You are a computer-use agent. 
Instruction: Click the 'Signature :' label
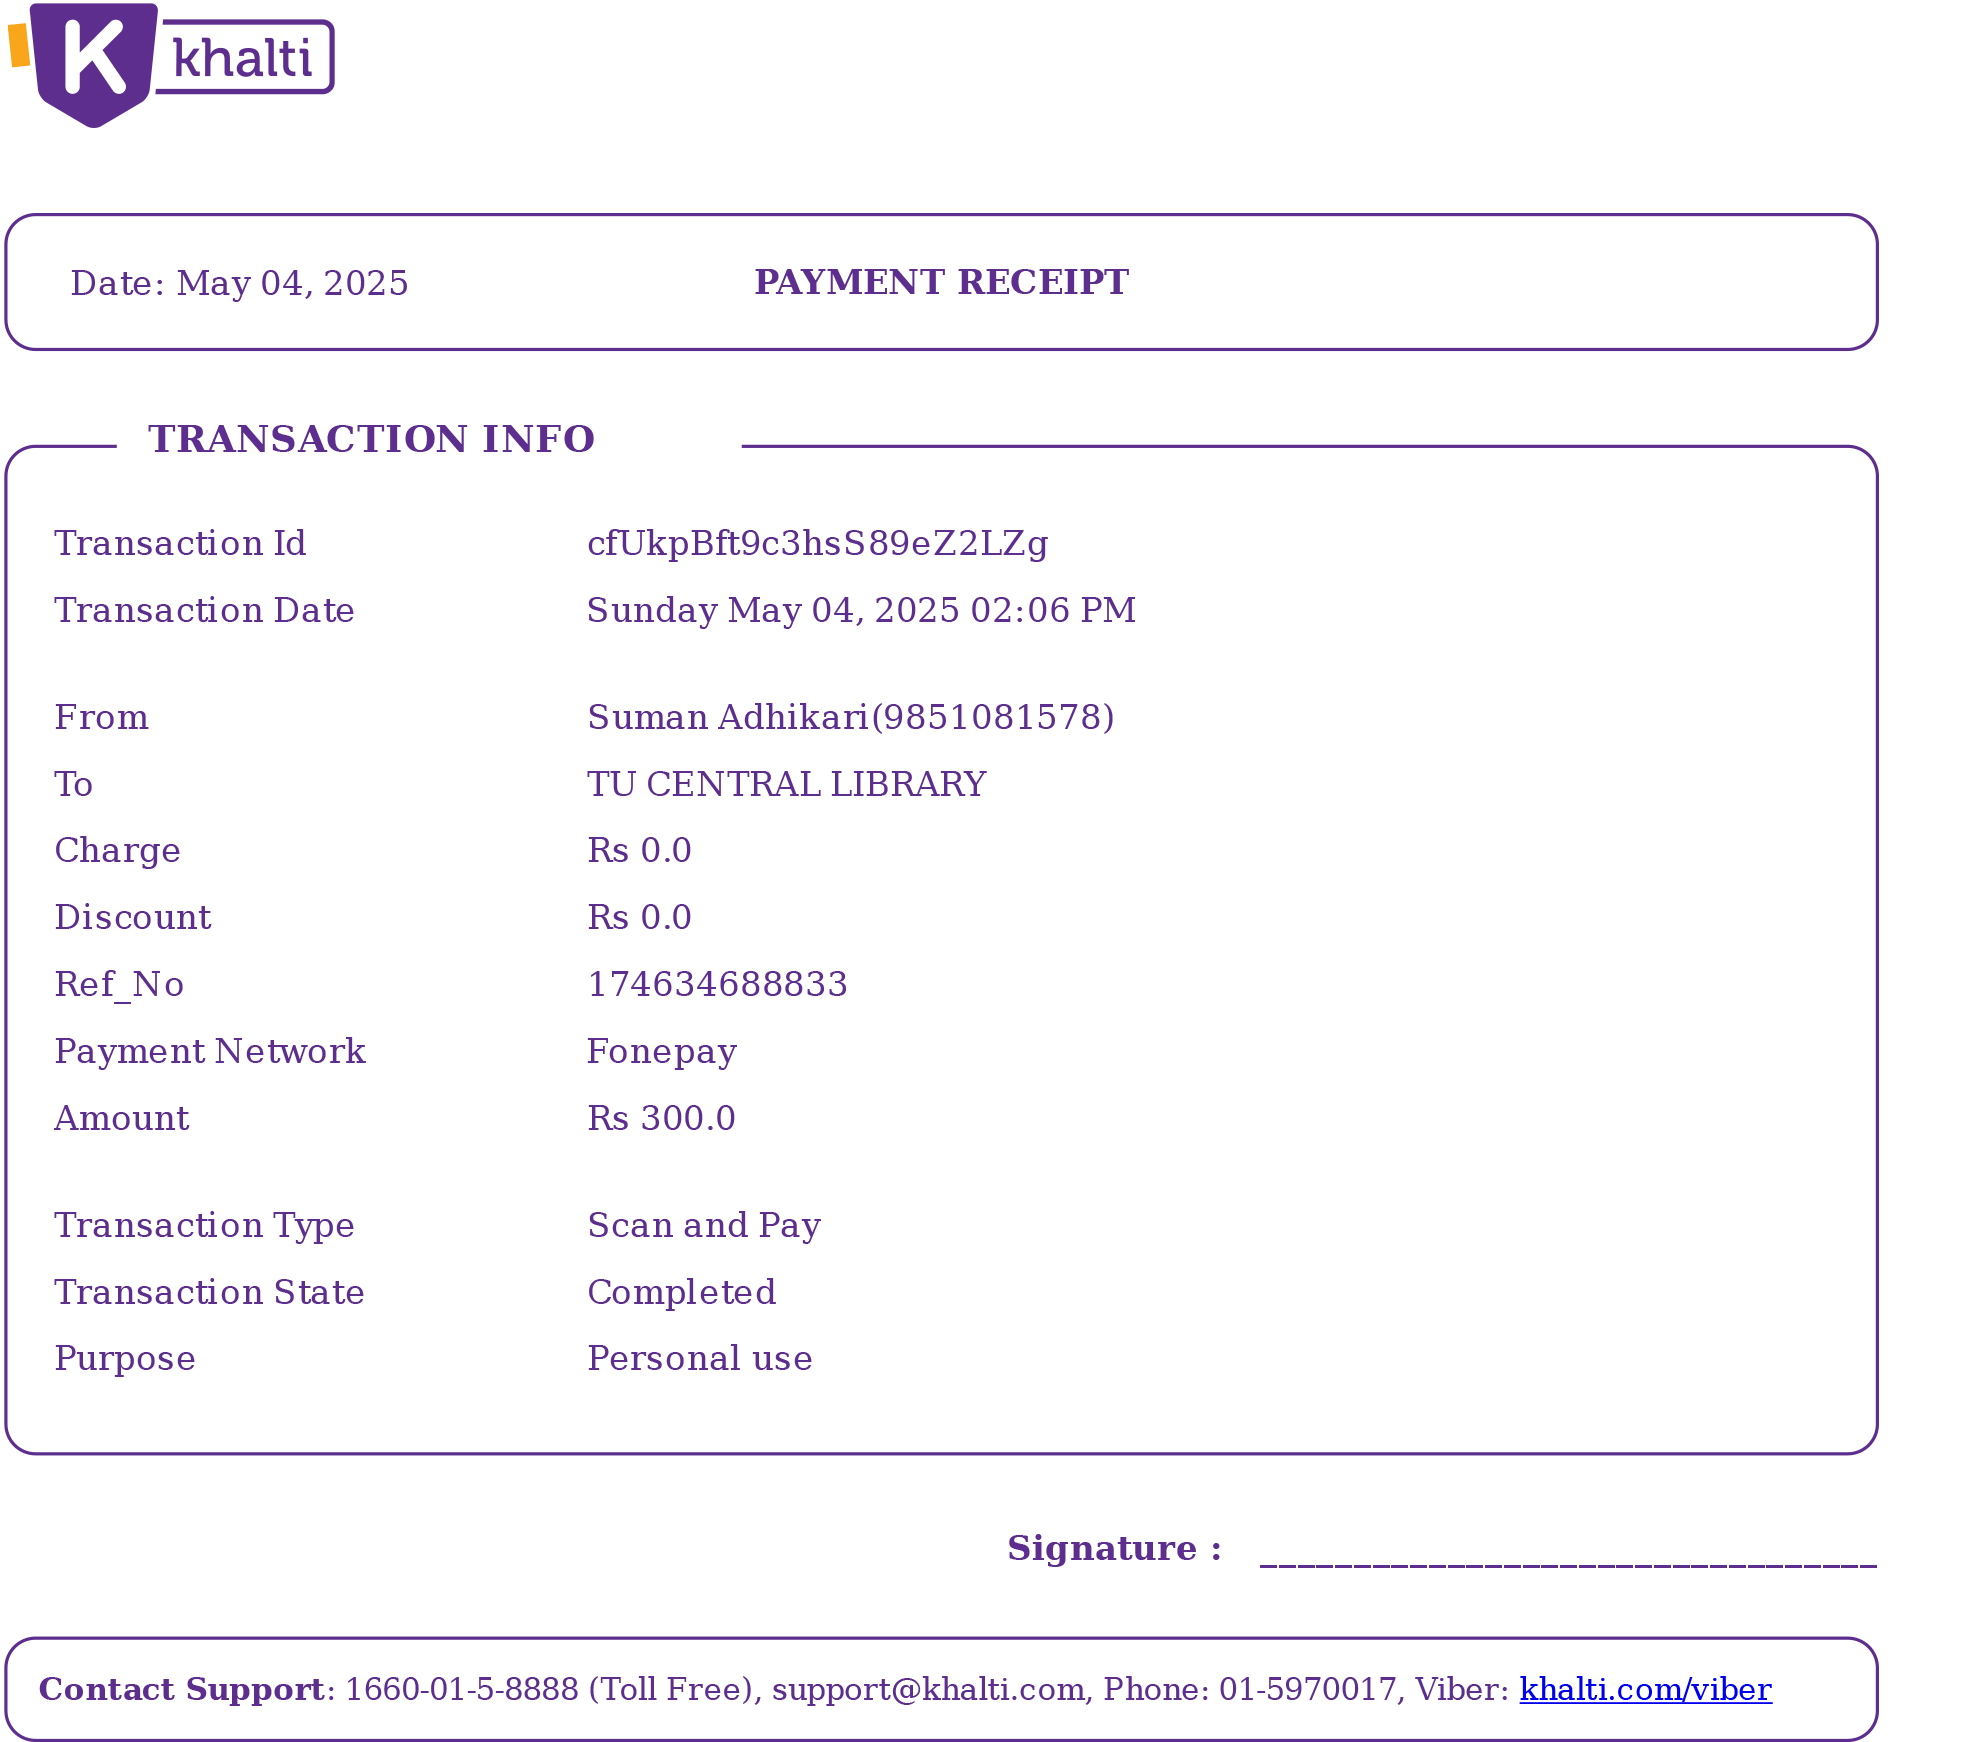[x=1114, y=1548]
